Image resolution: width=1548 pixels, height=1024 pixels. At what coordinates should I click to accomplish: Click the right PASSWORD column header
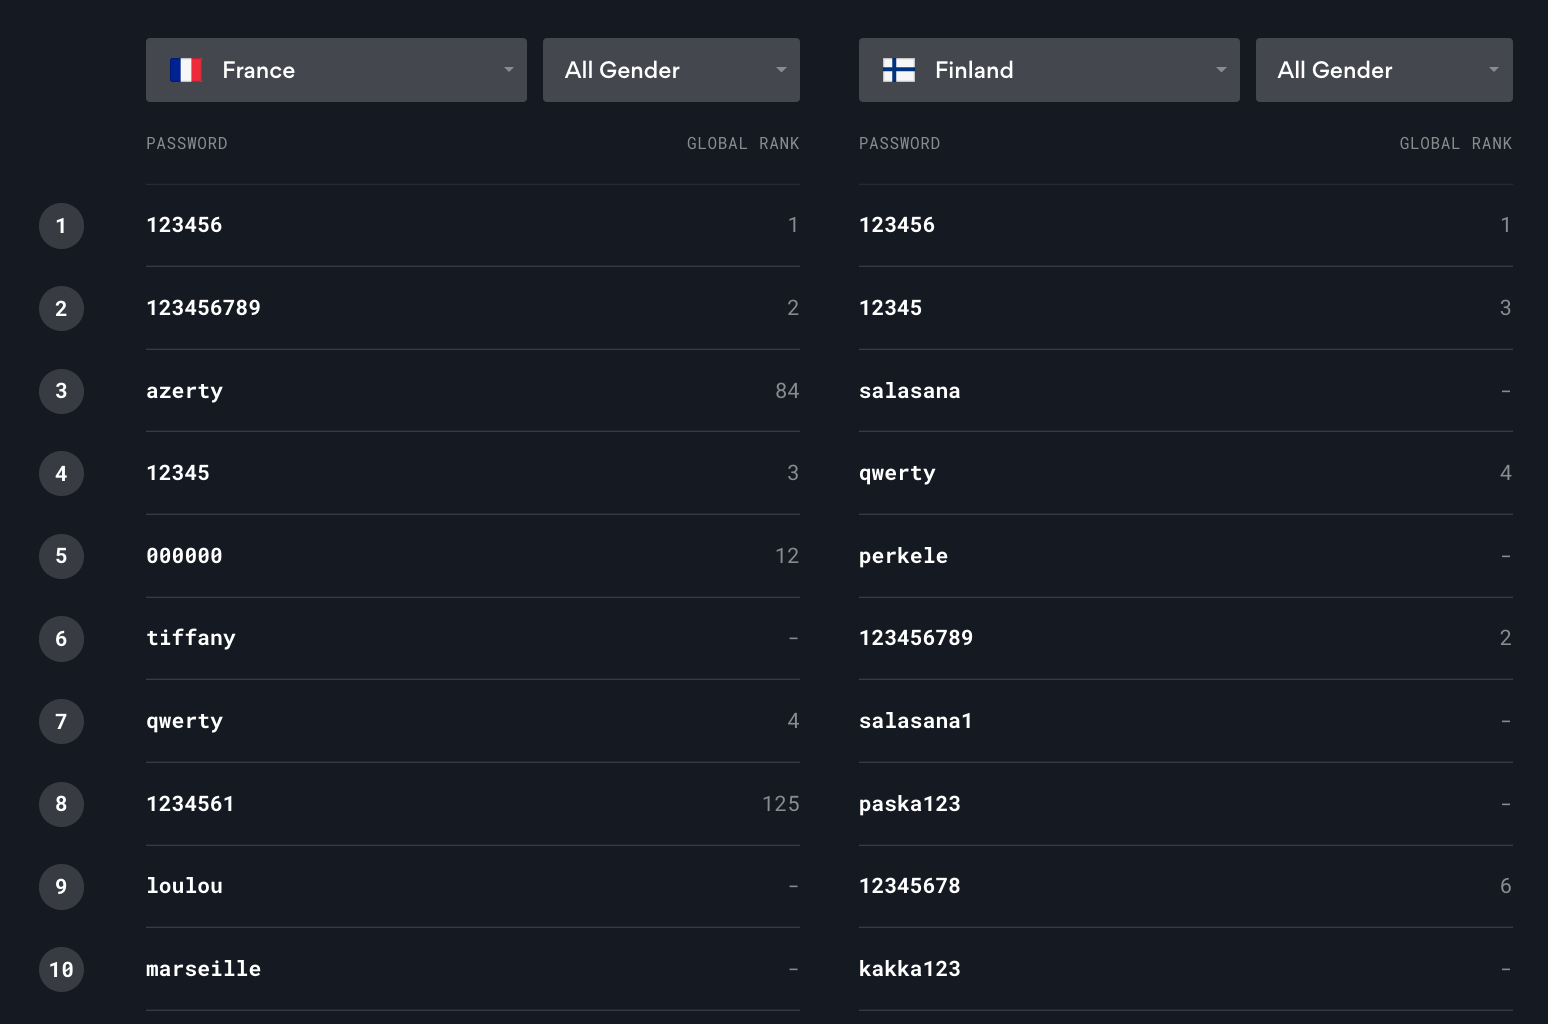click(x=899, y=144)
